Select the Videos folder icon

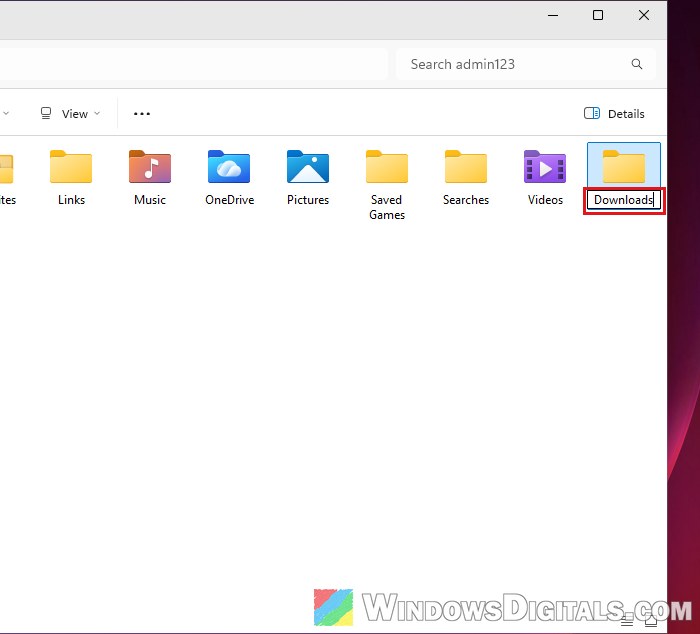[545, 167]
